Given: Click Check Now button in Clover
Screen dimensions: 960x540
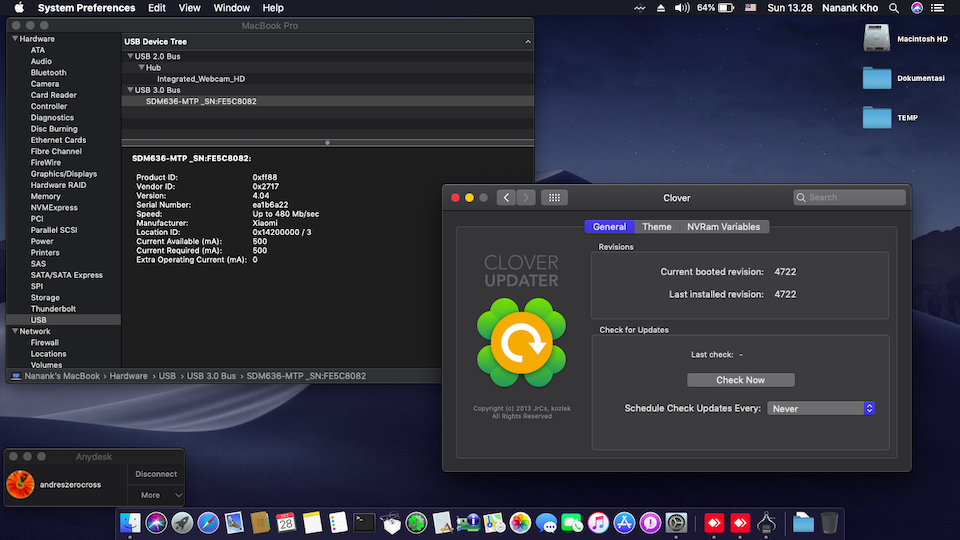Looking at the screenshot, I should pos(740,380).
